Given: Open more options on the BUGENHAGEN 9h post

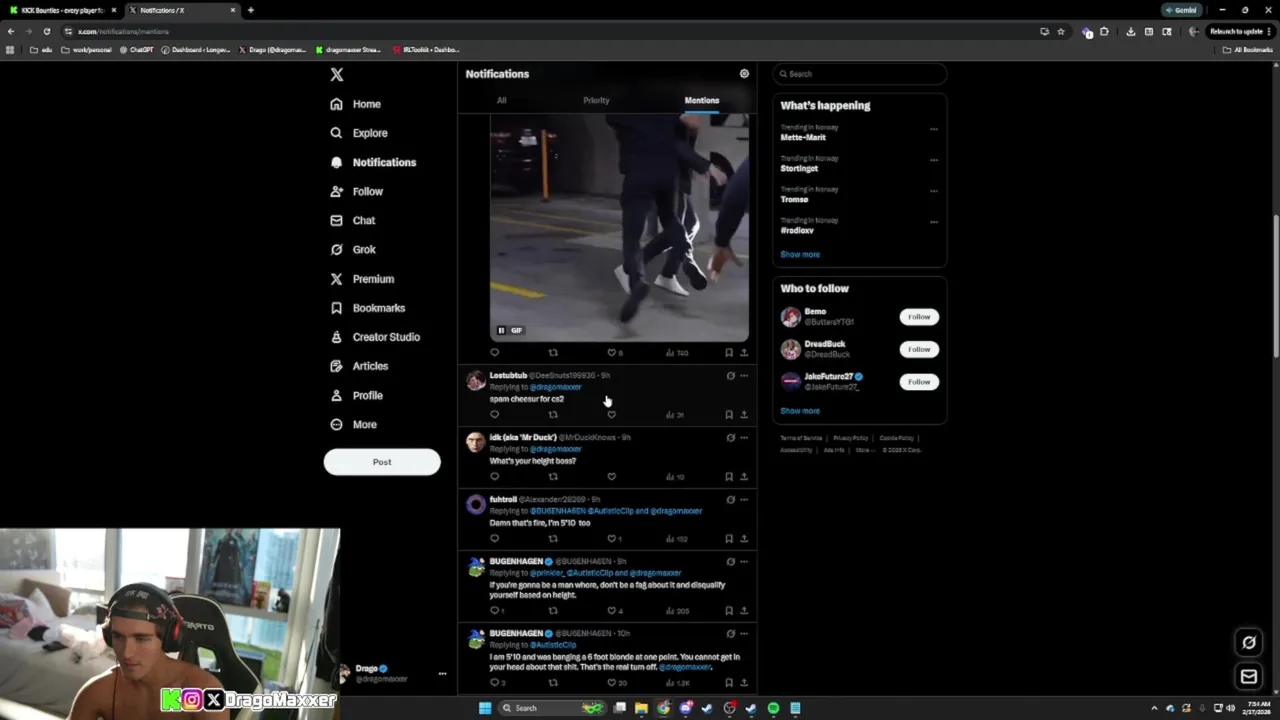Looking at the screenshot, I should coord(744,562).
